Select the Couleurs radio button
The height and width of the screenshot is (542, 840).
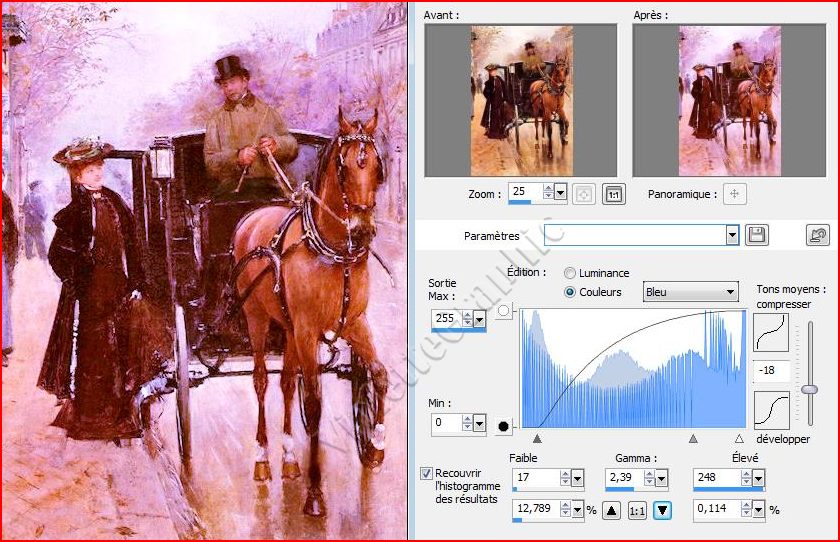pos(570,292)
